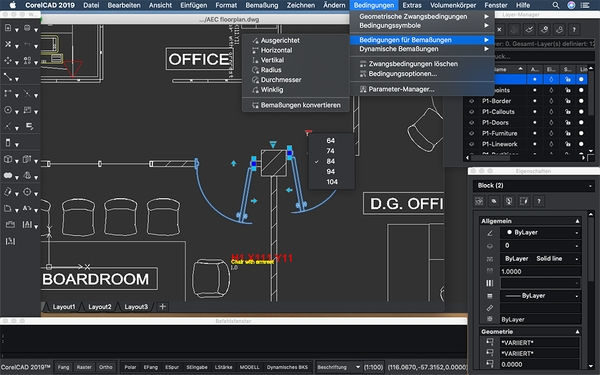This screenshot has height=375, width=600.
Task: Add a new layout sheet with plus button
Action: 163,307
